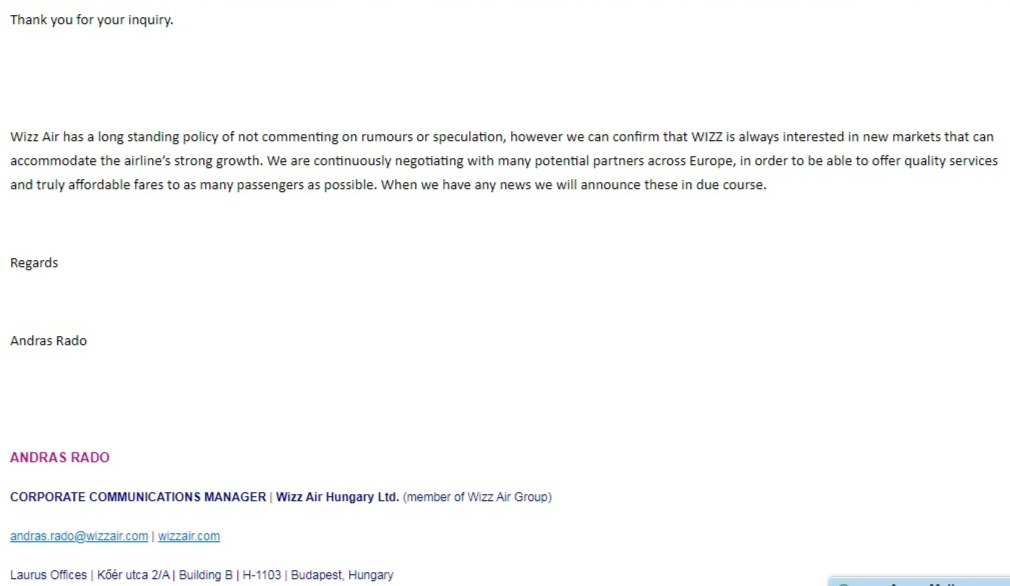This screenshot has width=1010, height=586.
Task: Click the bold Wizz Air Hungary Ltd. text
Action: [x=338, y=496]
